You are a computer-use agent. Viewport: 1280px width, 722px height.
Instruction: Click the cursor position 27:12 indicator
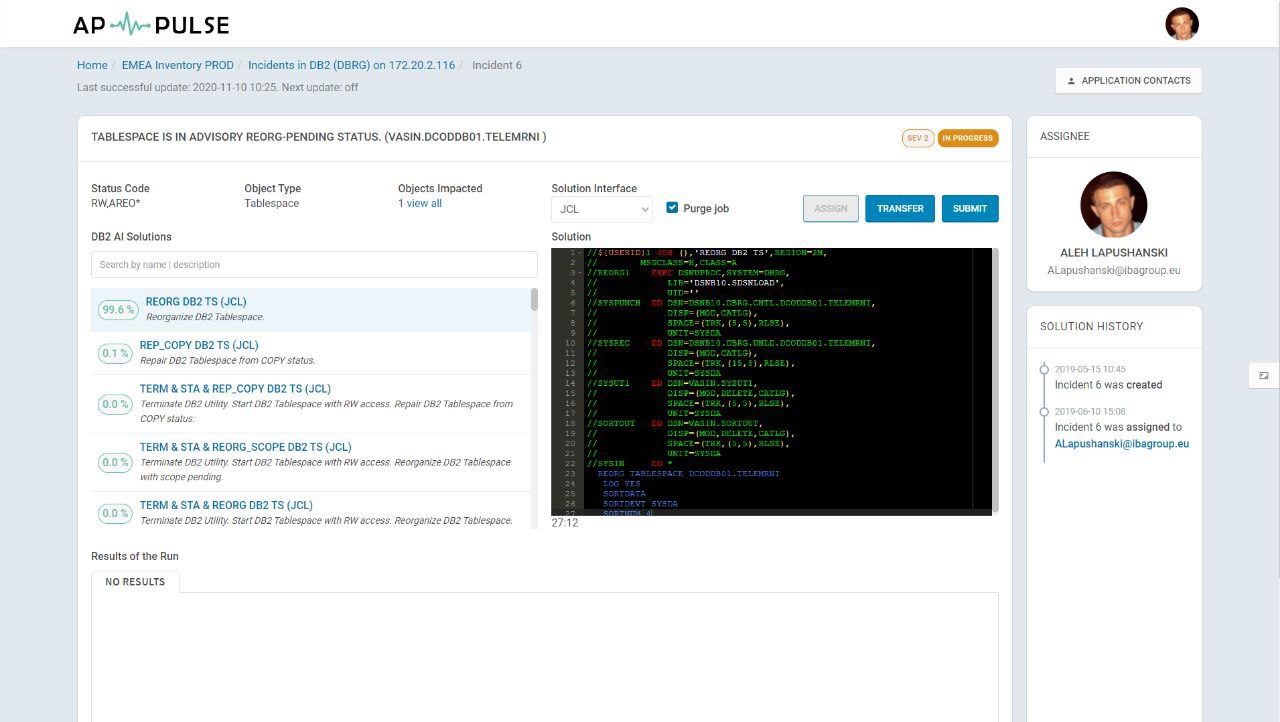tap(565, 523)
